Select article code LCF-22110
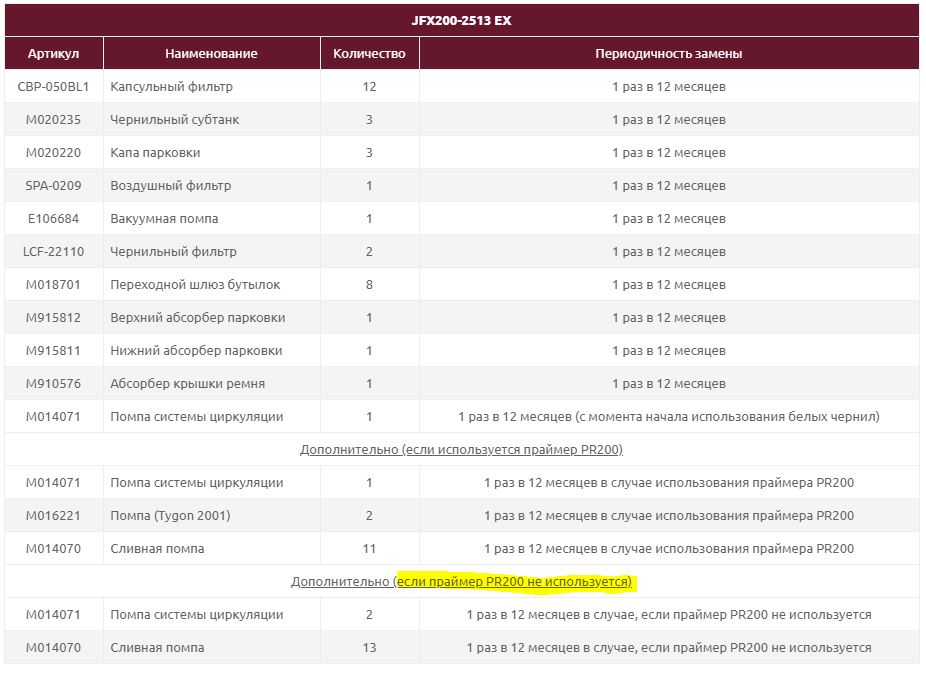The height and width of the screenshot is (677, 926). point(53,252)
